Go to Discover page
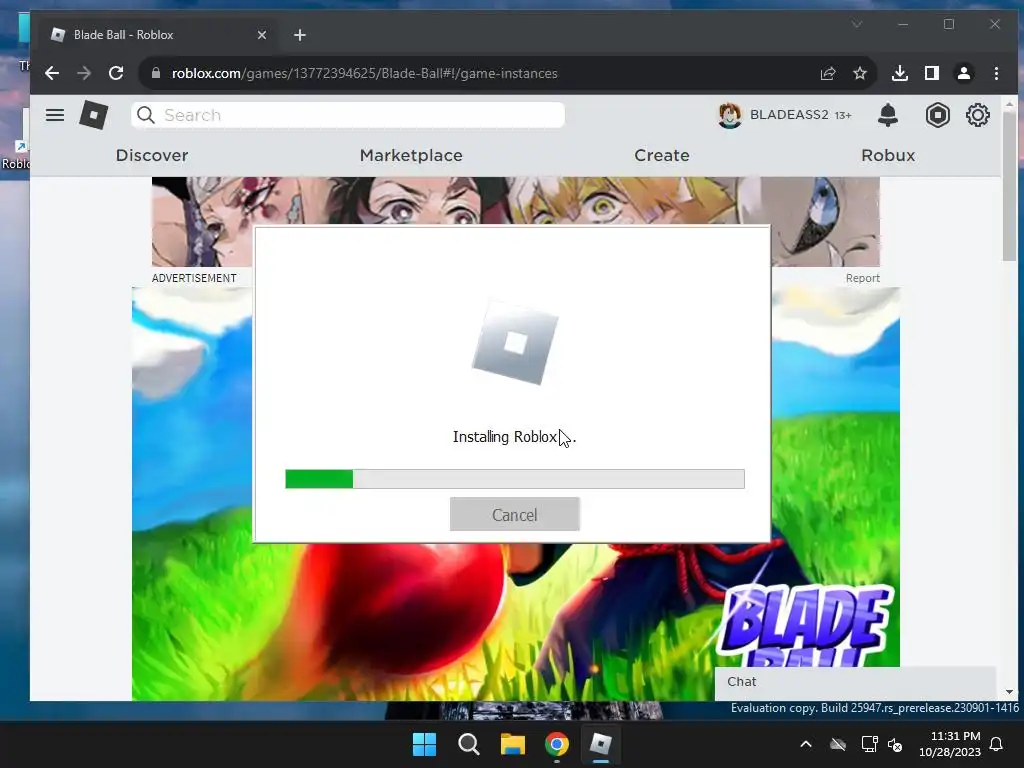The image size is (1024, 768). click(152, 155)
